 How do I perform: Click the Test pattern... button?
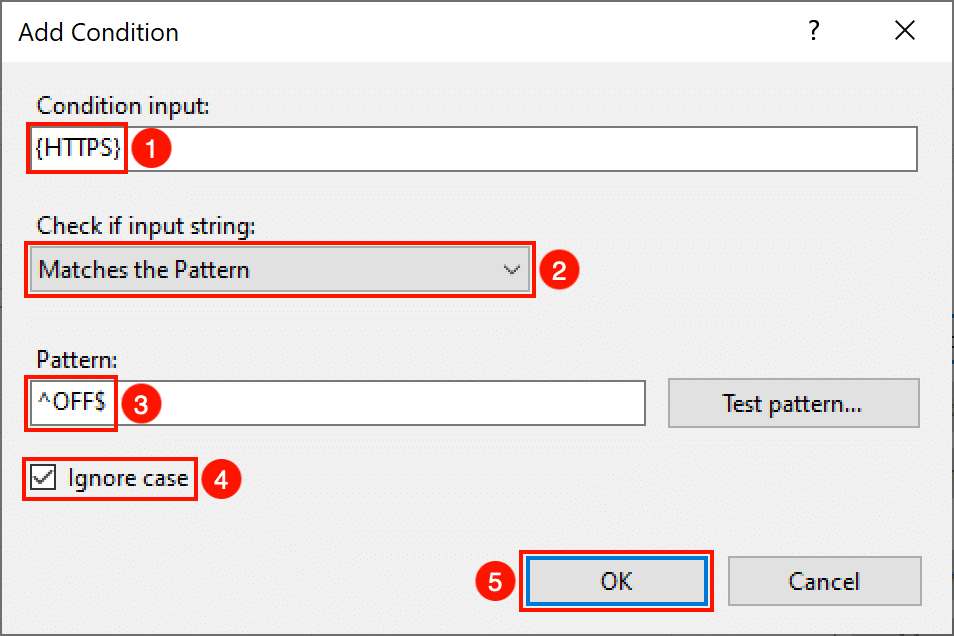(793, 403)
